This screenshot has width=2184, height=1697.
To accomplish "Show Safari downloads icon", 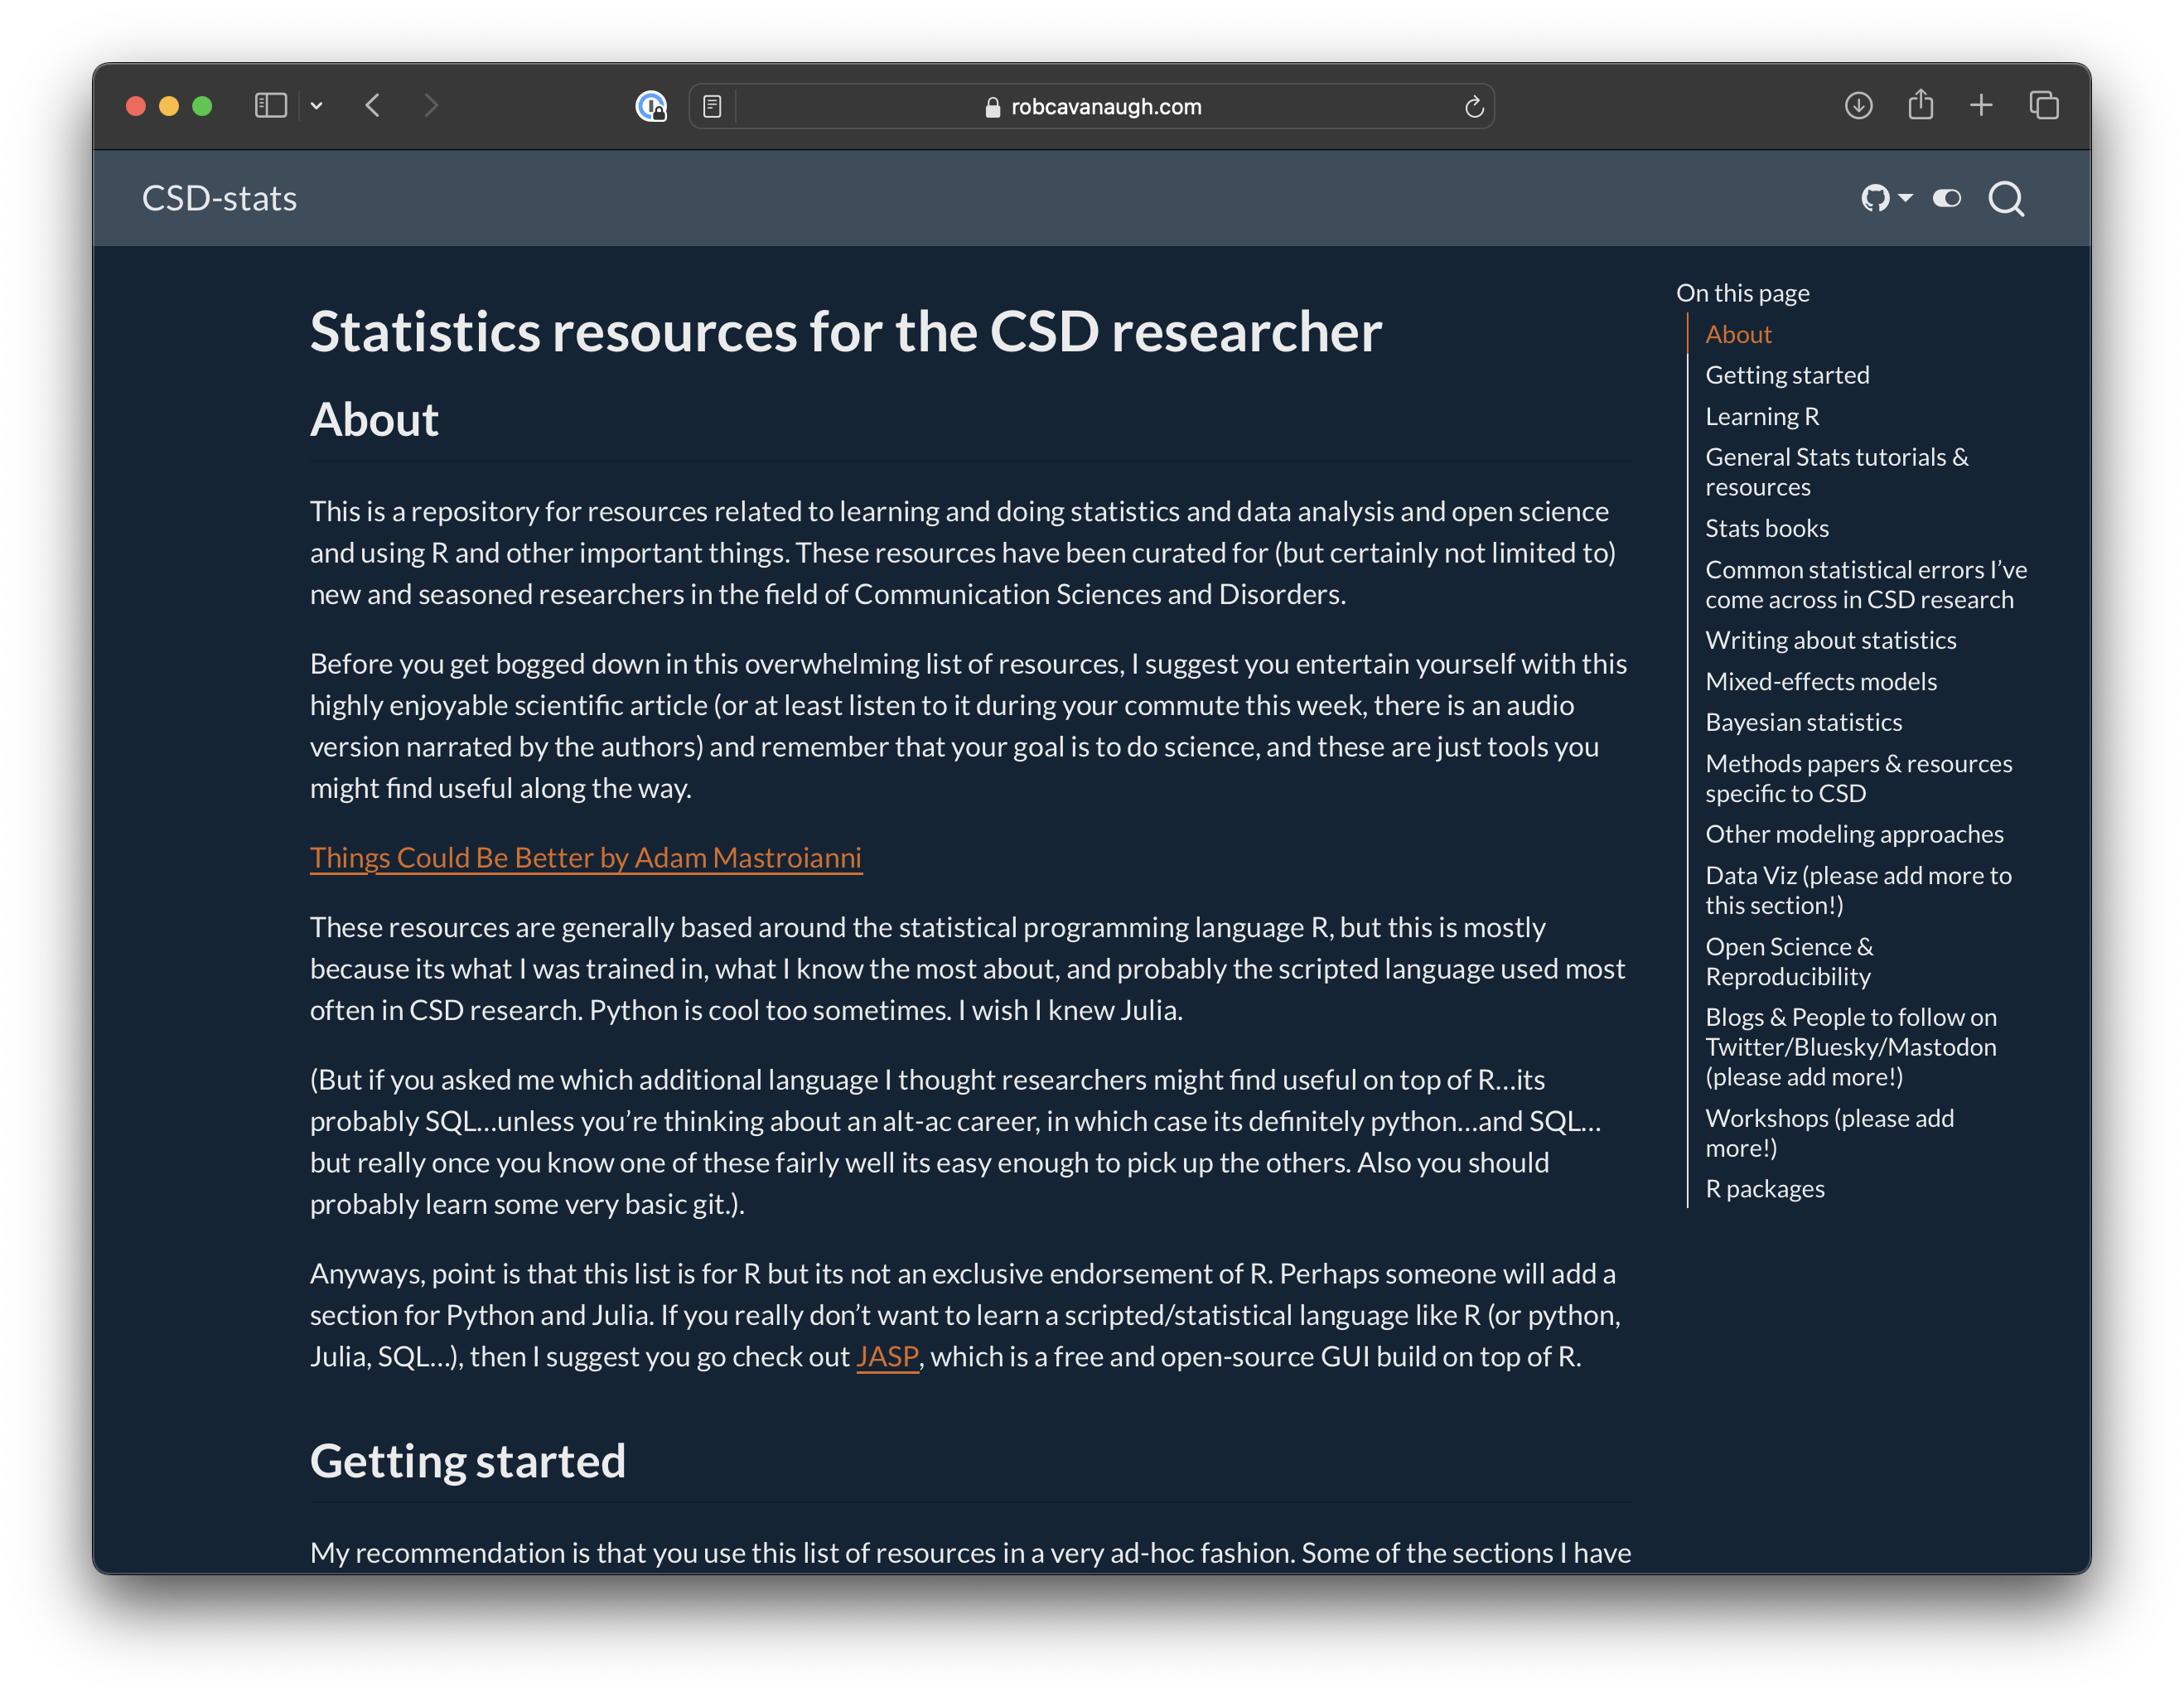I will click(x=1858, y=105).
